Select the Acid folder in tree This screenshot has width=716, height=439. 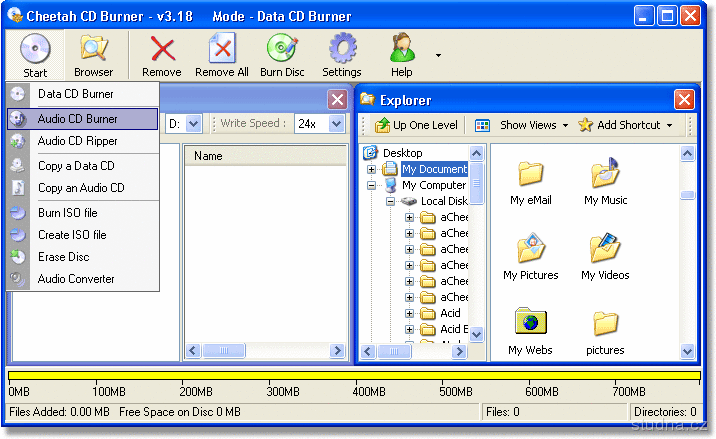450,313
